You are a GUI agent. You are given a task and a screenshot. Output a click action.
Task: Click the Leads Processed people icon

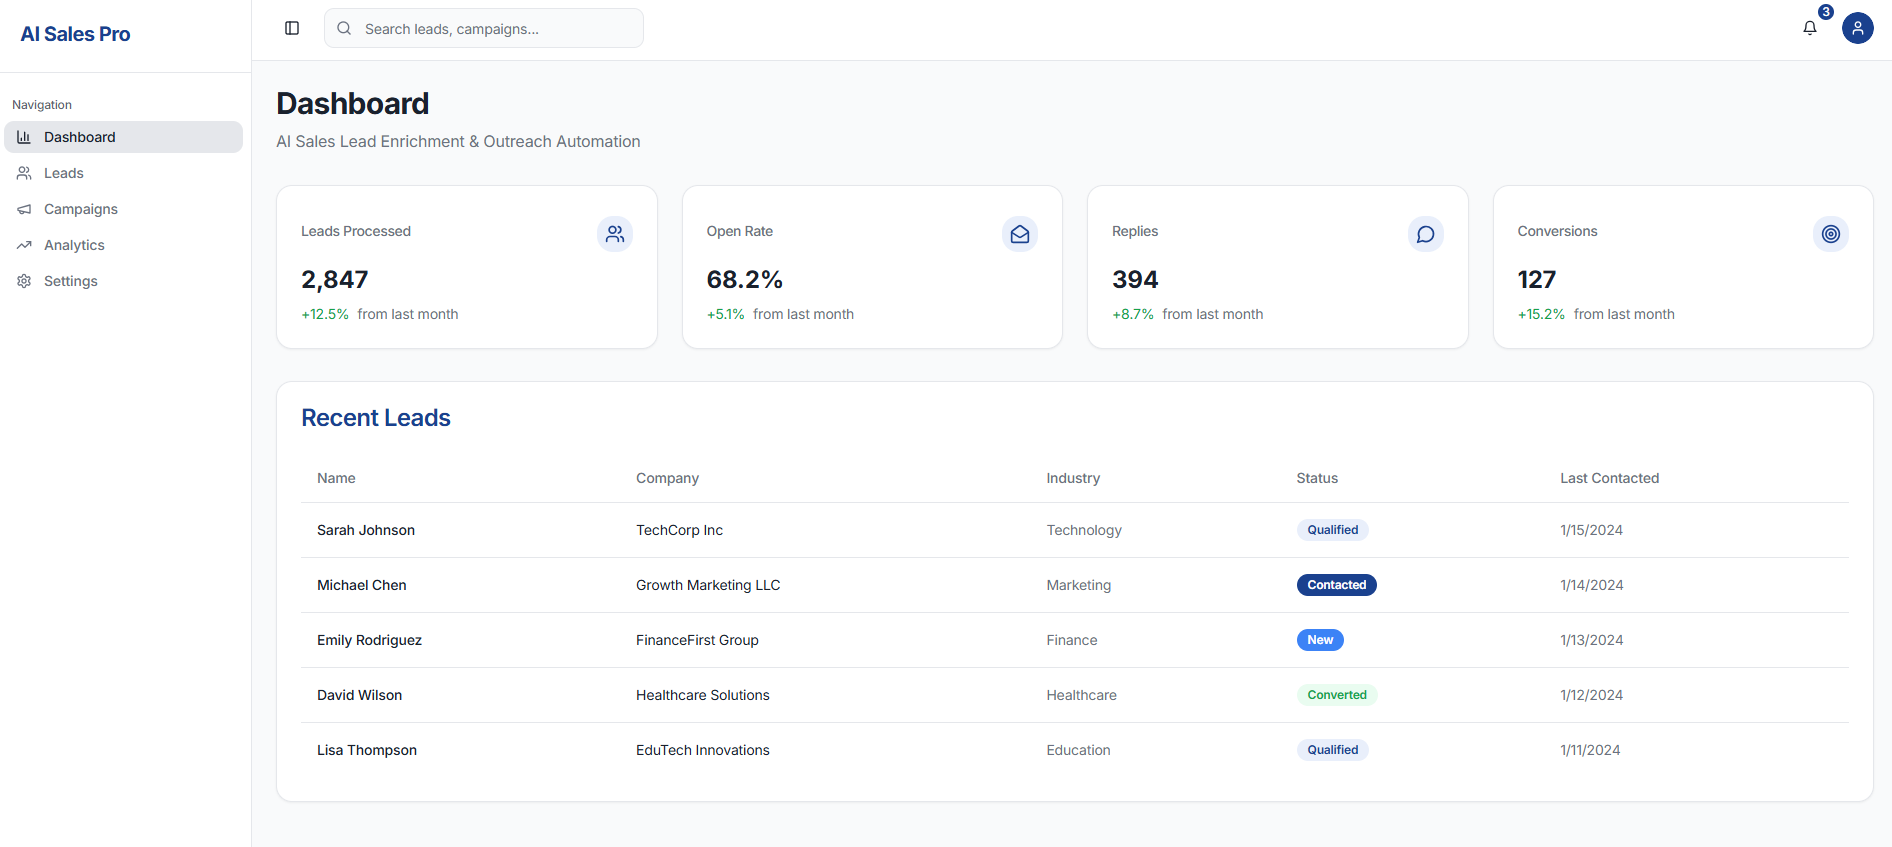pos(615,234)
